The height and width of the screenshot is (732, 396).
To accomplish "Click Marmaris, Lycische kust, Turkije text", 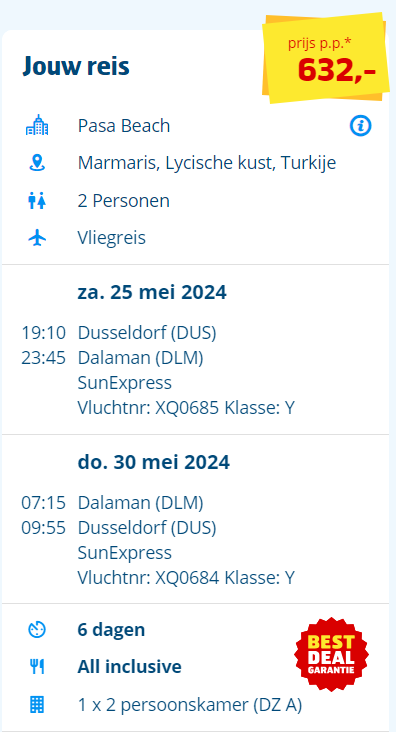I will pyautogui.click(x=207, y=163).
